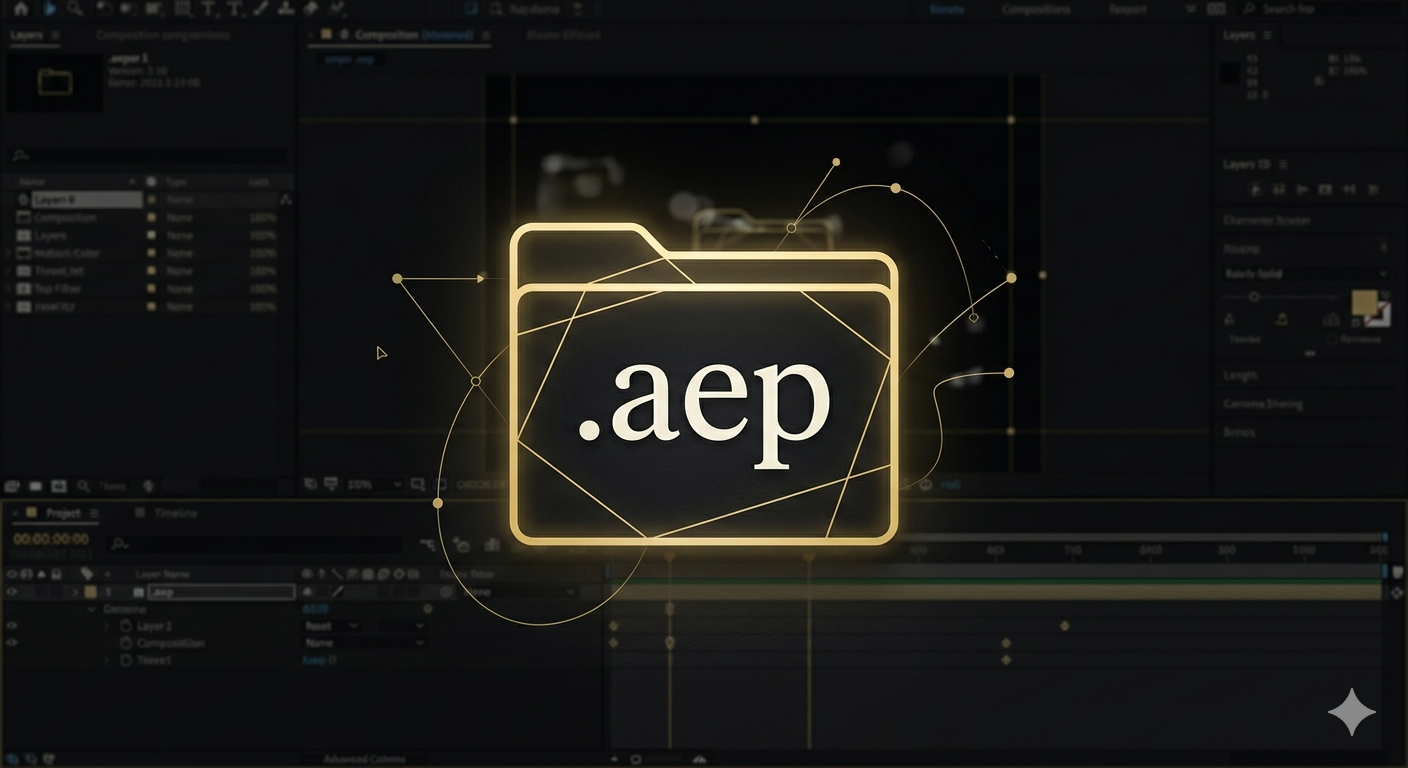The width and height of the screenshot is (1408, 768).
Task: Select the first Type (T) tool
Action: click(x=210, y=9)
